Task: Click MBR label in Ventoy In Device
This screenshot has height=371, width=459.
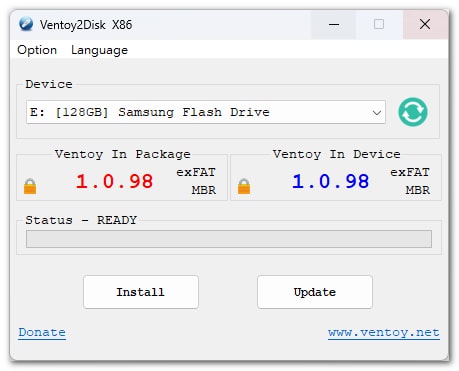Action: [x=418, y=190]
